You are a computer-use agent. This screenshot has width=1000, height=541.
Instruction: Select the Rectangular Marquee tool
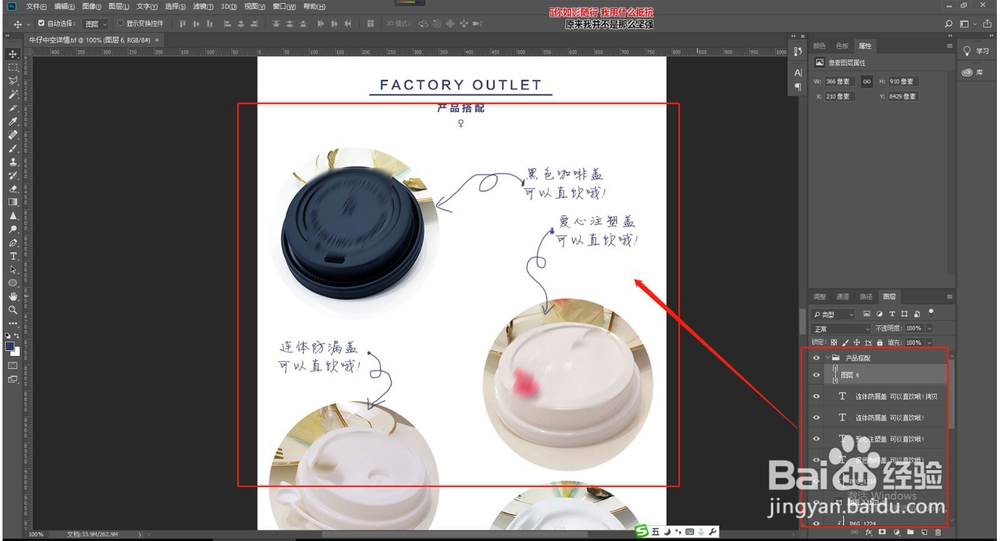pos(13,68)
